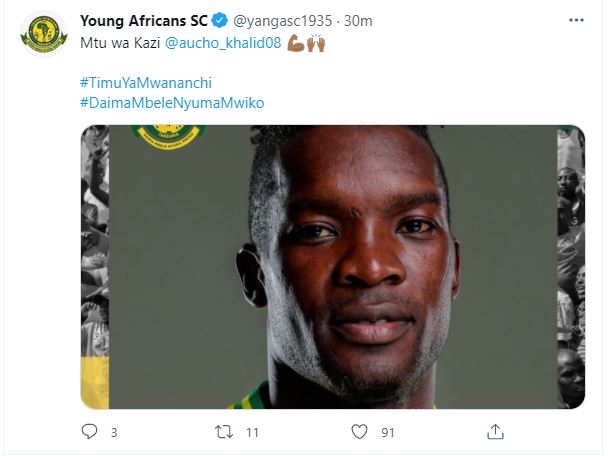The image size is (609, 456).
Task: Click the Young Africans SC display name
Action: 144,21
